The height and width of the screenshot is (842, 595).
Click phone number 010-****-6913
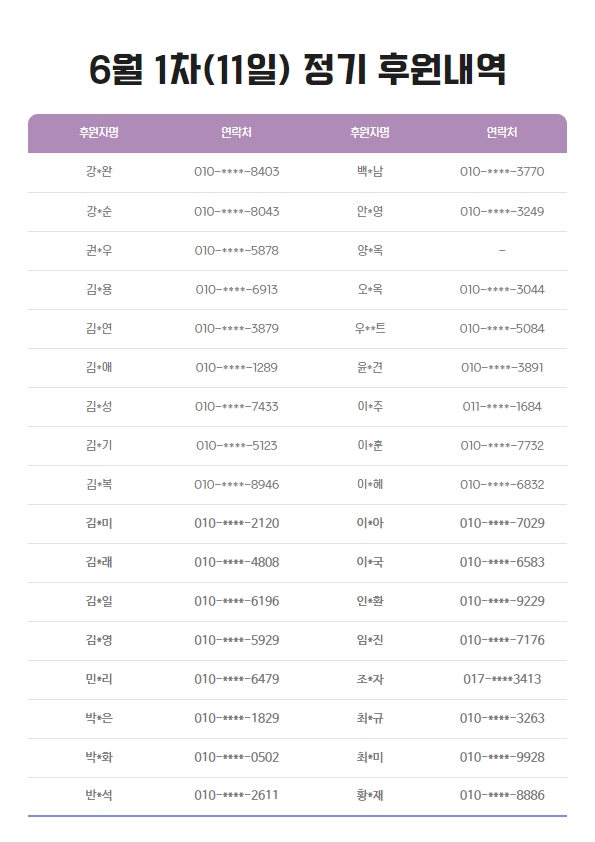pyautogui.click(x=237, y=289)
